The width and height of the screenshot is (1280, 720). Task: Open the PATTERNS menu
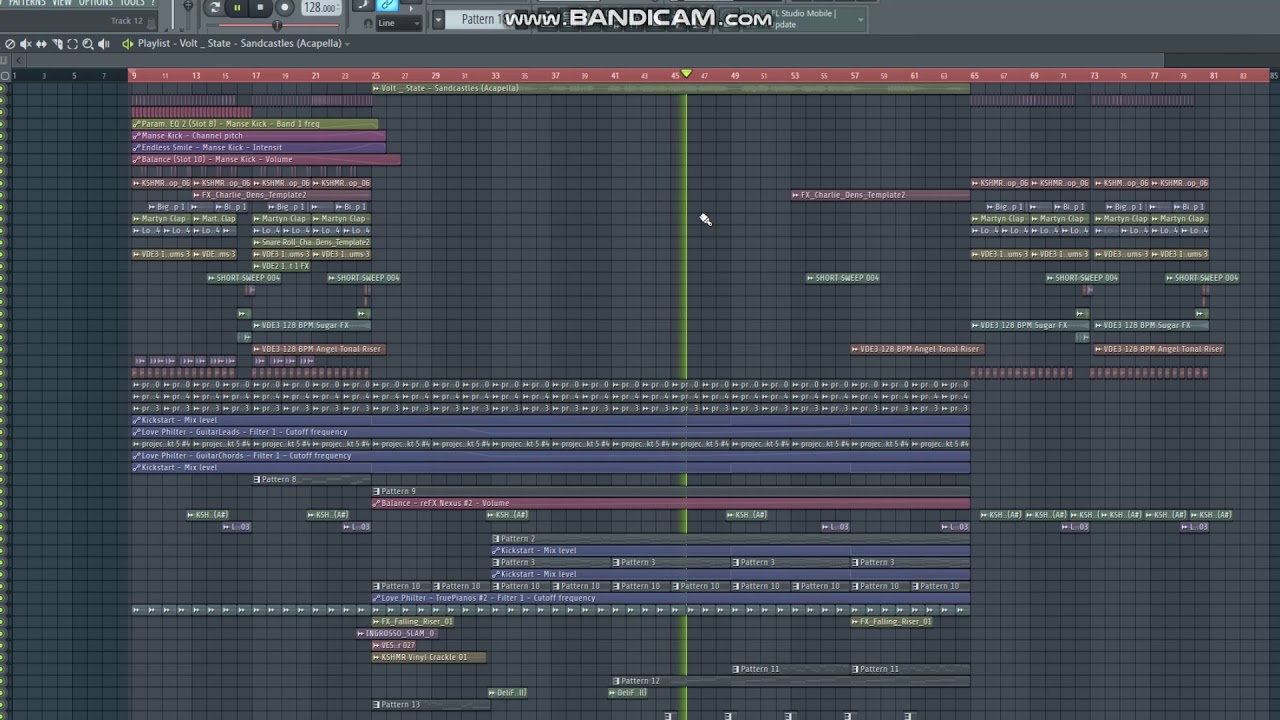click(25, 3)
